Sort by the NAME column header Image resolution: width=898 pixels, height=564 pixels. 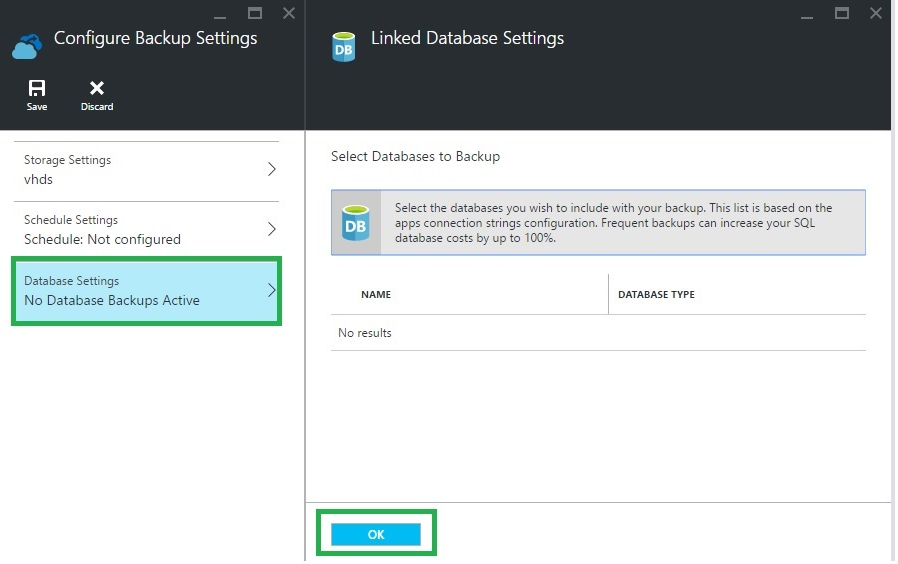pos(376,295)
